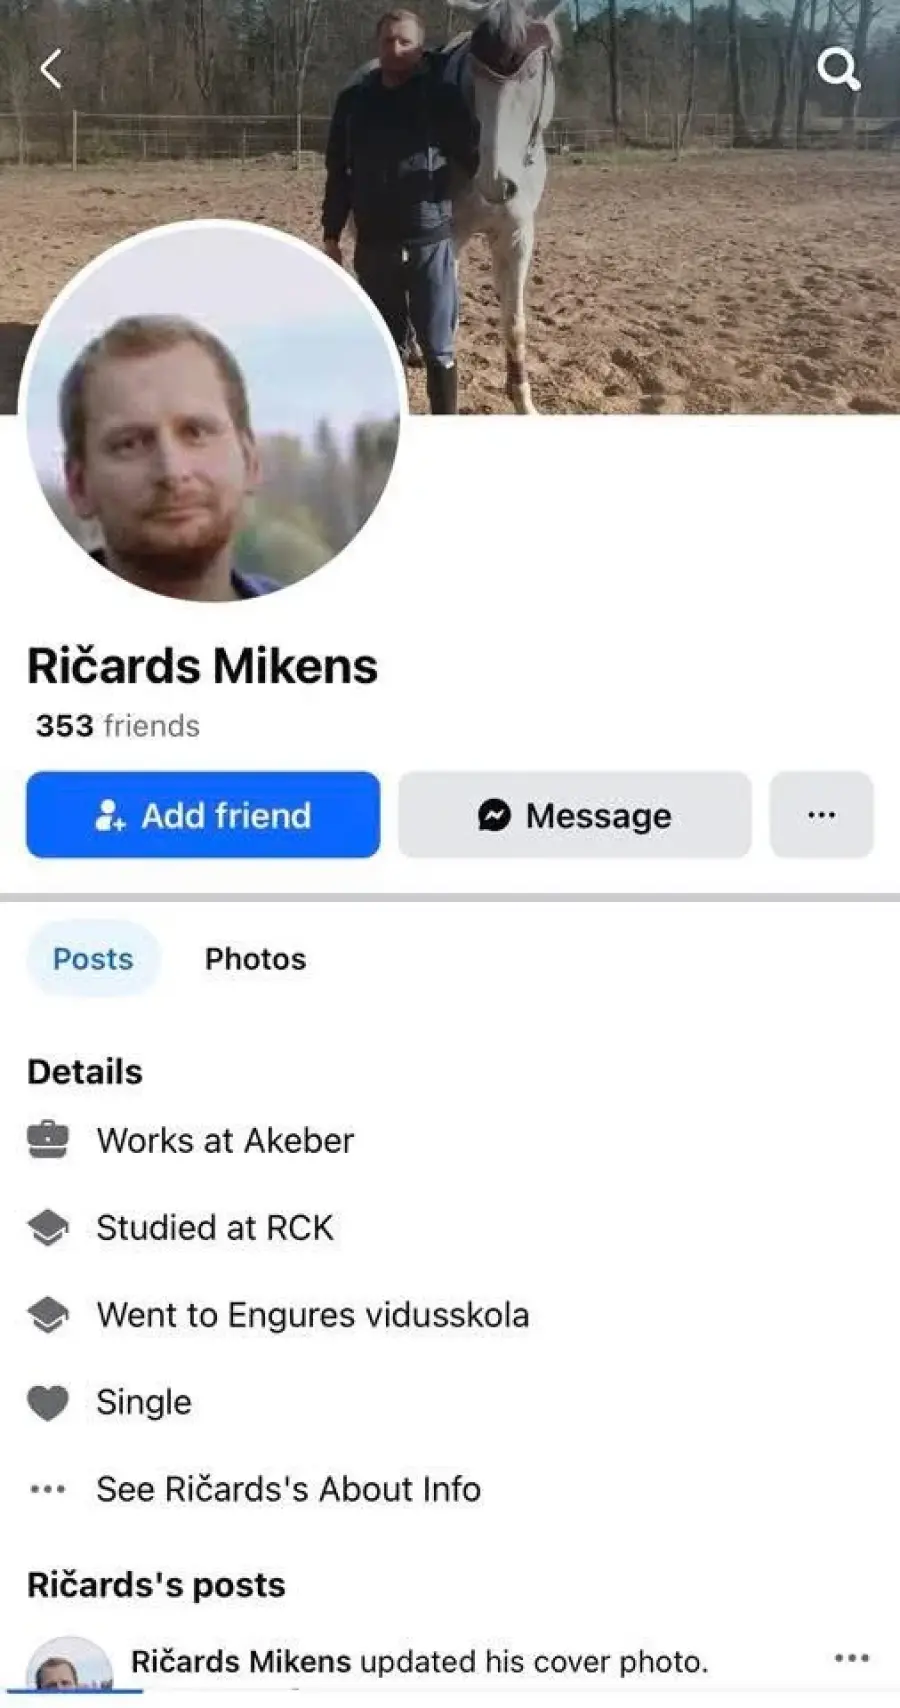This screenshot has width=900, height=1708.
Task: Tap the heart icon beside Single
Action: pyautogui.click(x=48, y=1402)
